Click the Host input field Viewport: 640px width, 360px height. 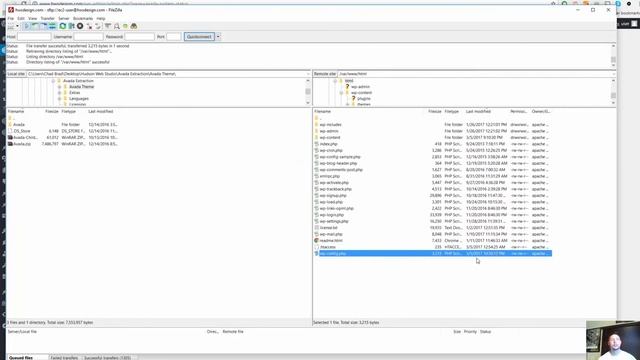(34, 37)
